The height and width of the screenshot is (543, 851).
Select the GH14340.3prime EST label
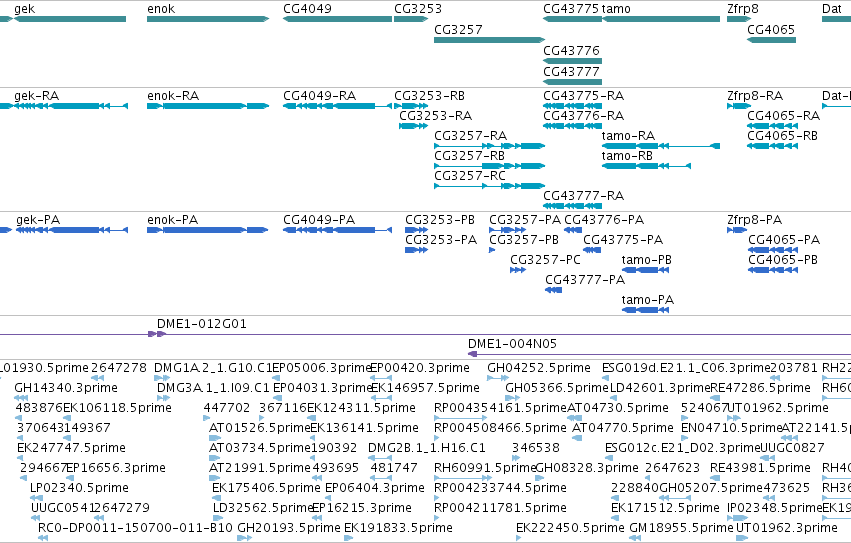pyautogui.click(x=66, y=388)
